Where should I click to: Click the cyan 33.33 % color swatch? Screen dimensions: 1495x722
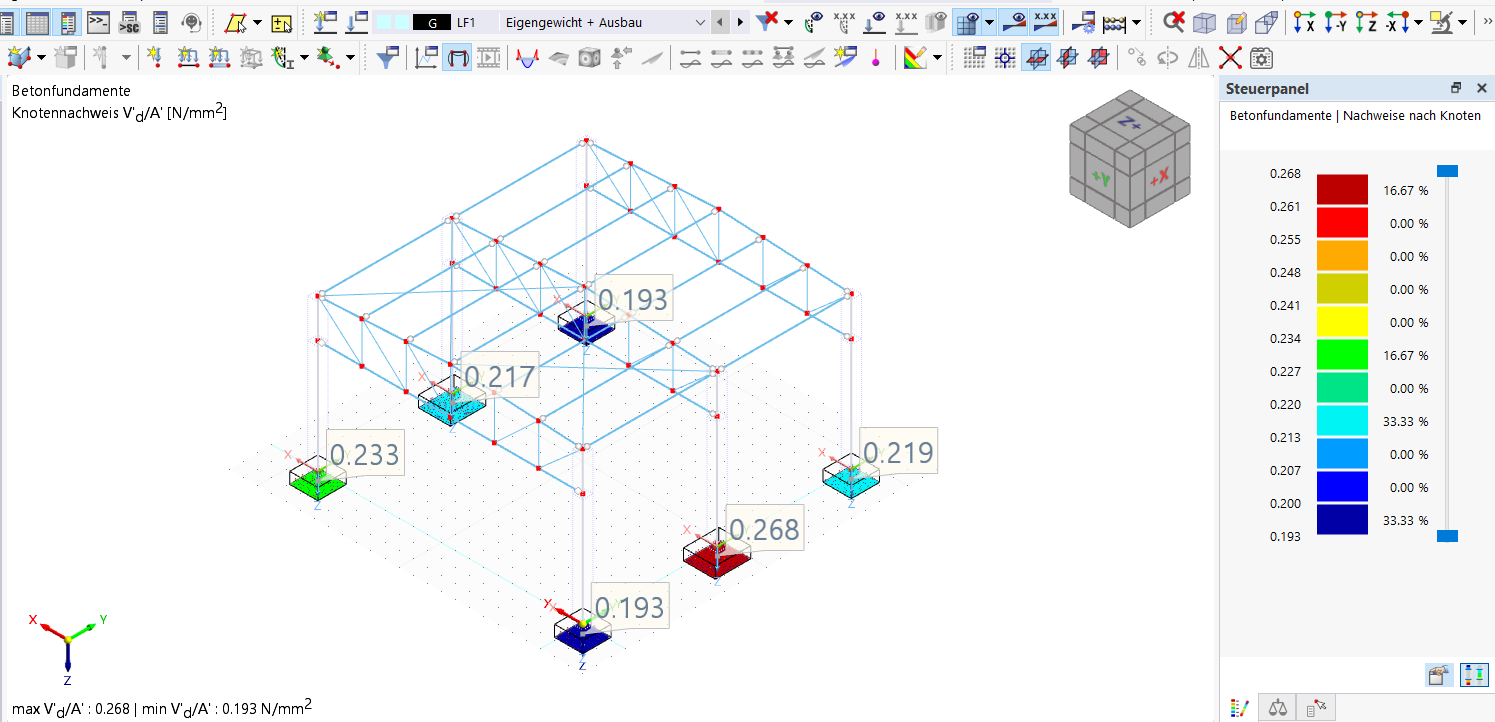point(1342,420)
